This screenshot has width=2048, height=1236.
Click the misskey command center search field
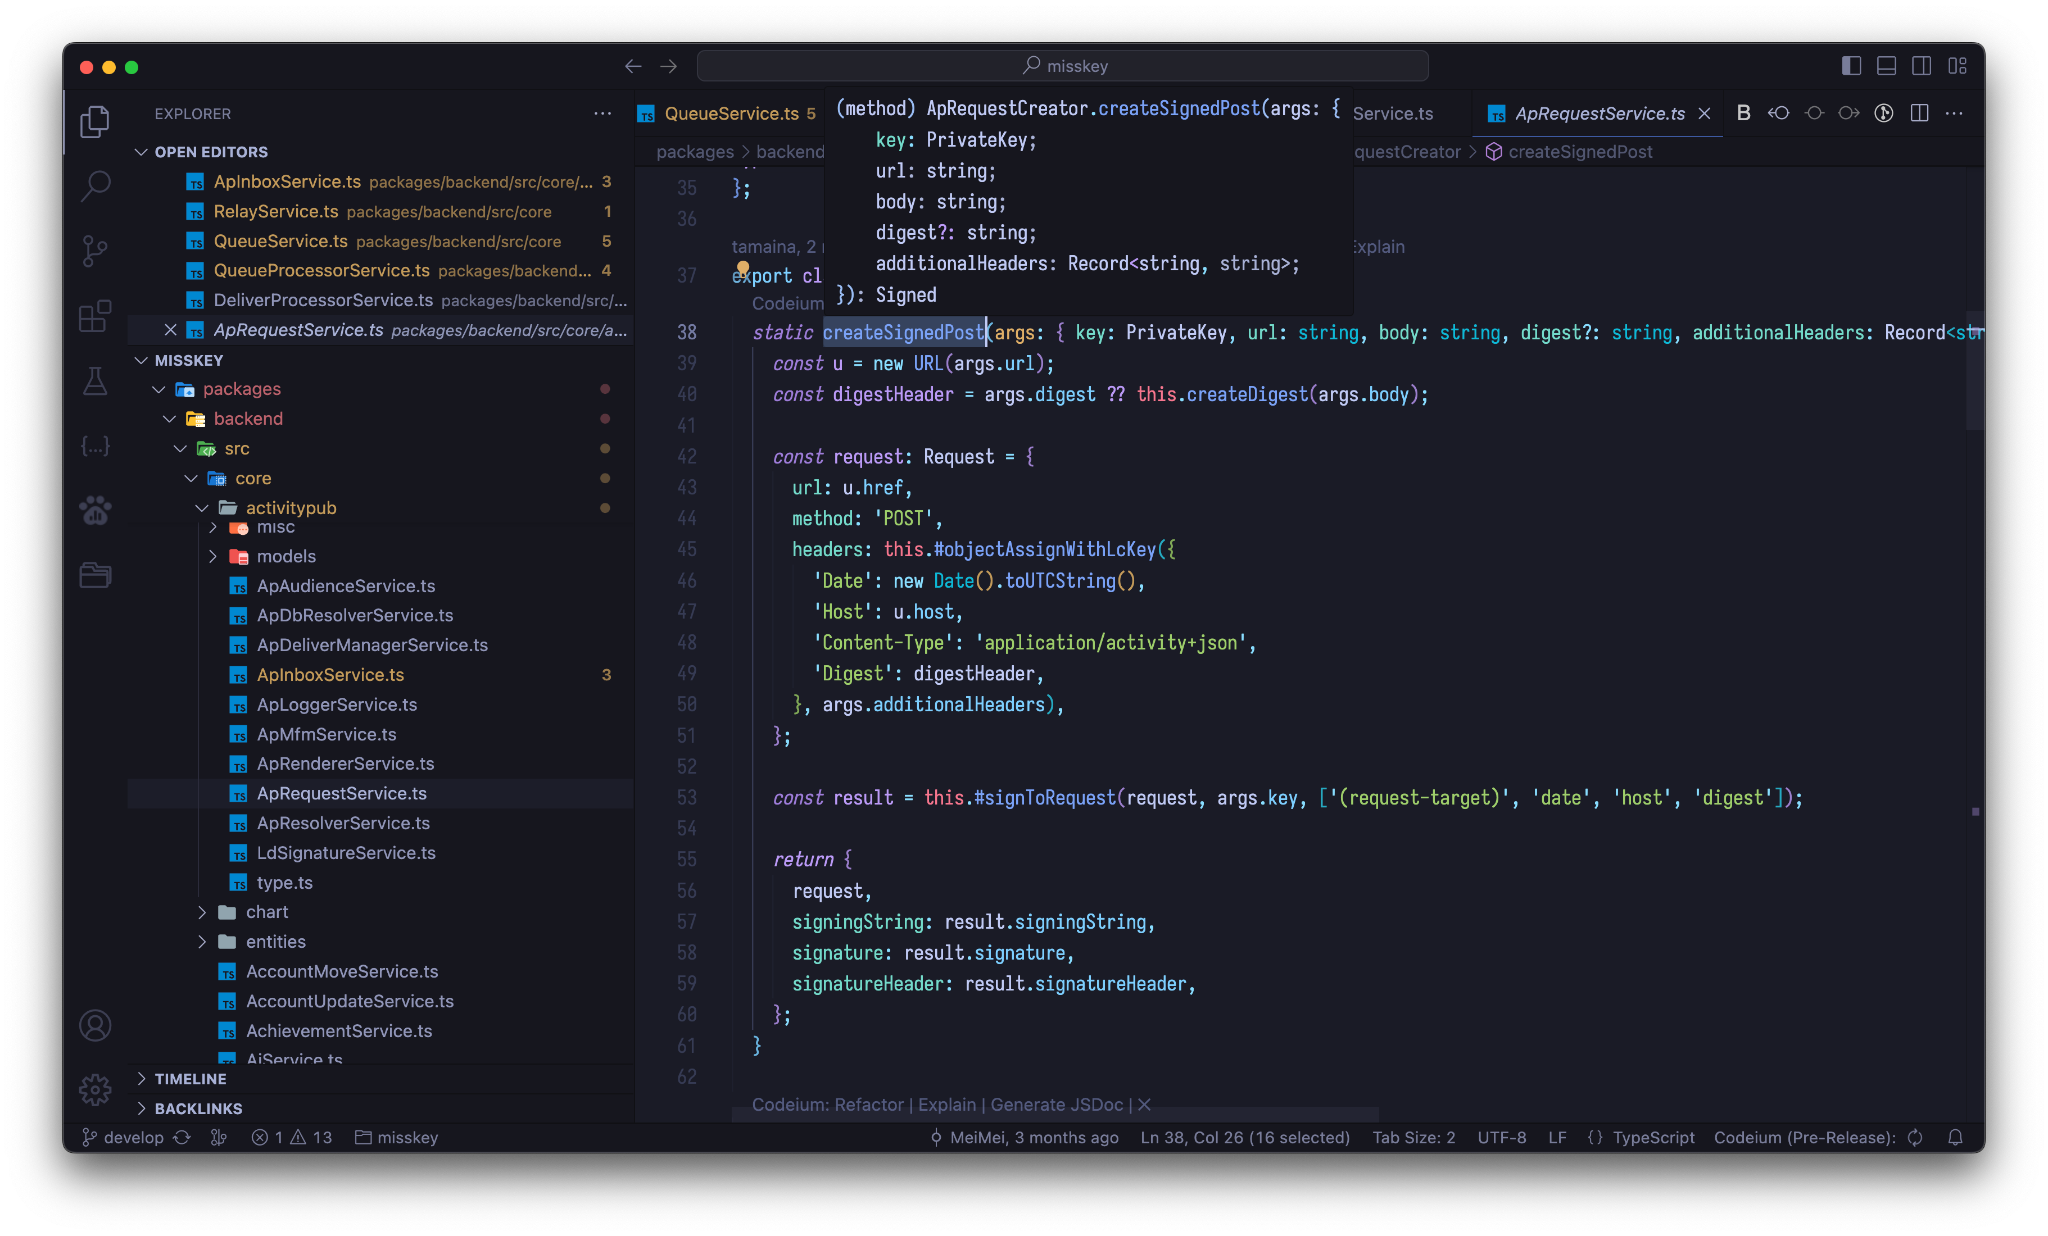pyautogui.click(x=1062, y=66)
